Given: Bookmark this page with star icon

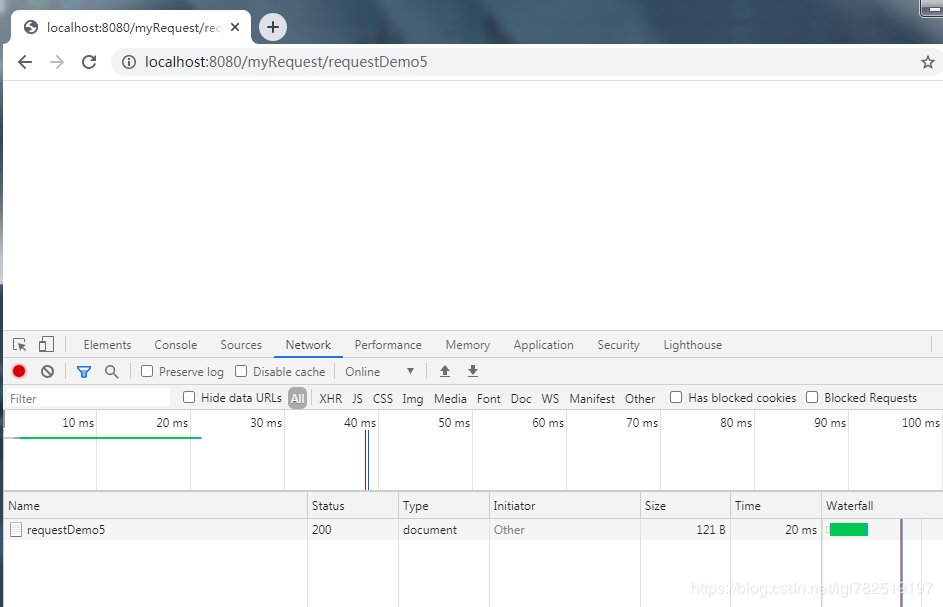Looking at the screenshot, I should [x=927, y=62].
